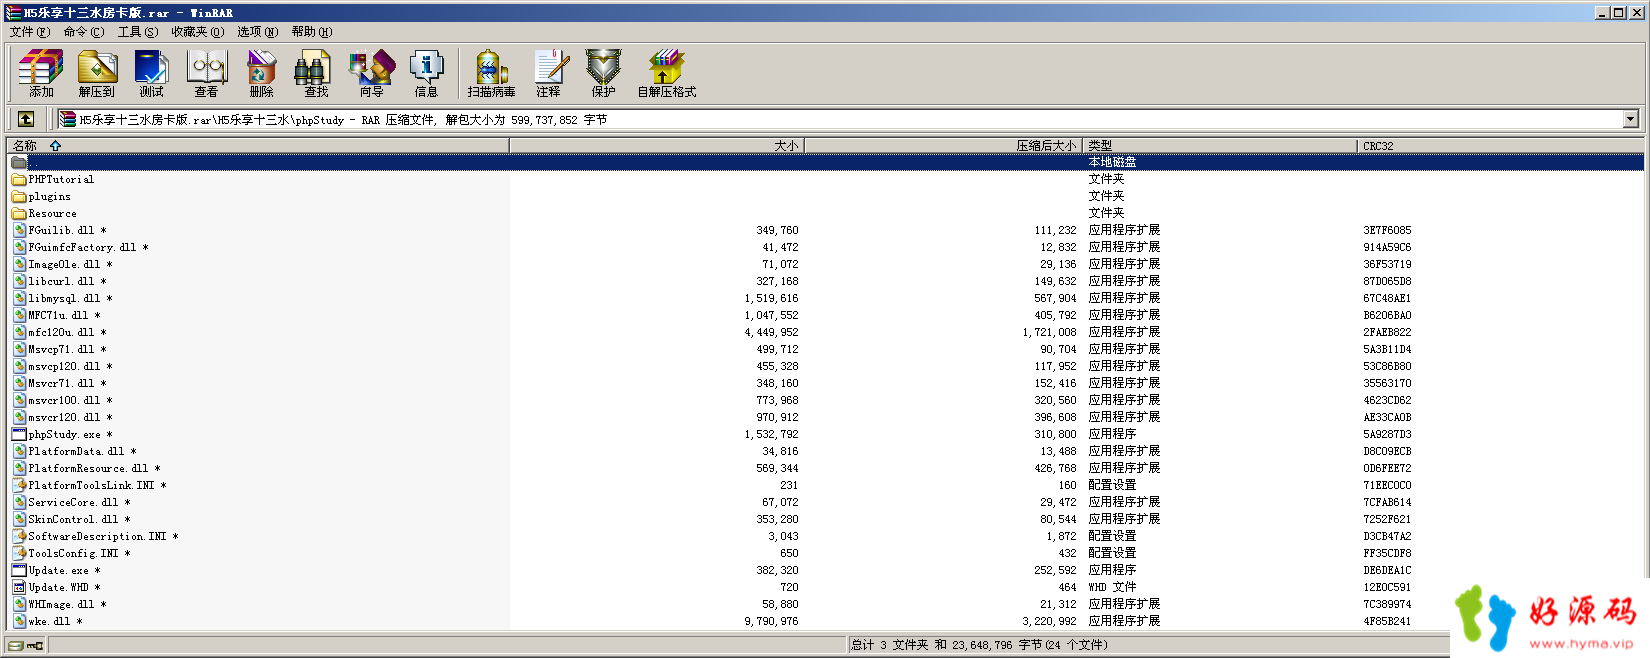Click the Resource folder icon
Screen dimensions: 1650x658
[19, 213]
